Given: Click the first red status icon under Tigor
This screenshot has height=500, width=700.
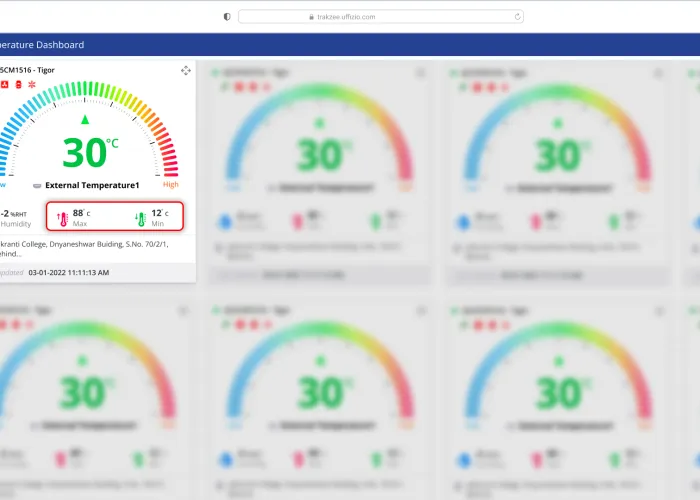Looking at the screenshot, I should click(x=5, y=85).
